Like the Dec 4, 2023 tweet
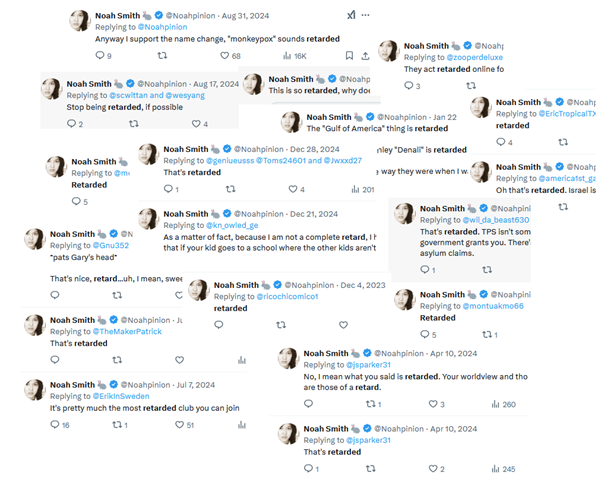The height and width of the screenshot is (479, 601). pos(341,325)
